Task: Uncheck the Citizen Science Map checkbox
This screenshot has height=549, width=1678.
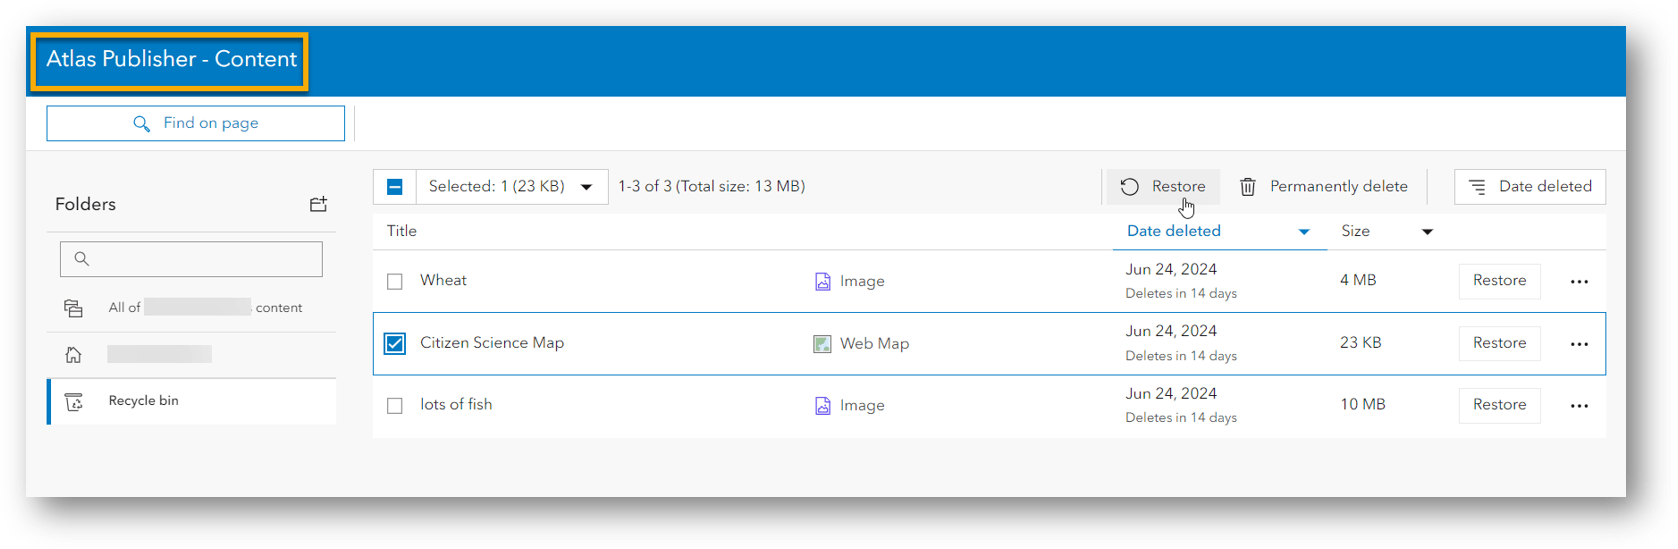Action: tap(395, 344)
